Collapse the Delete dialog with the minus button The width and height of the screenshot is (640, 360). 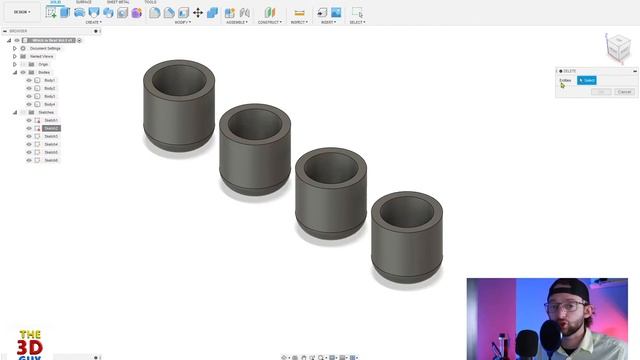635,71
